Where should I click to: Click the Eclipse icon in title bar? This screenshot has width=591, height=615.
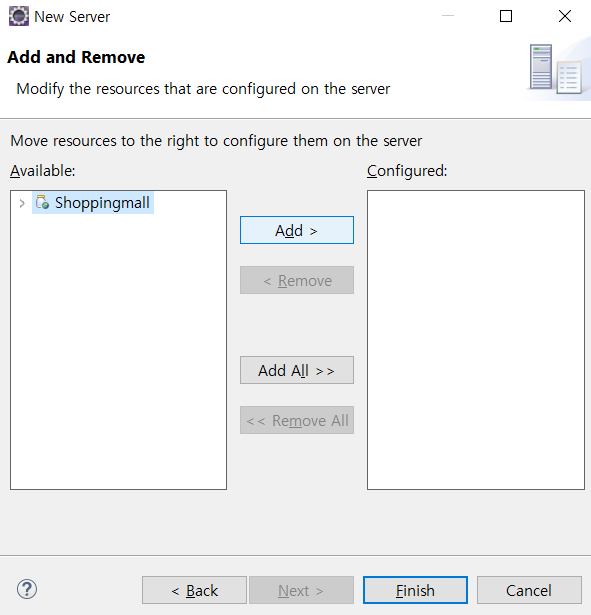[x=19, y=16]
